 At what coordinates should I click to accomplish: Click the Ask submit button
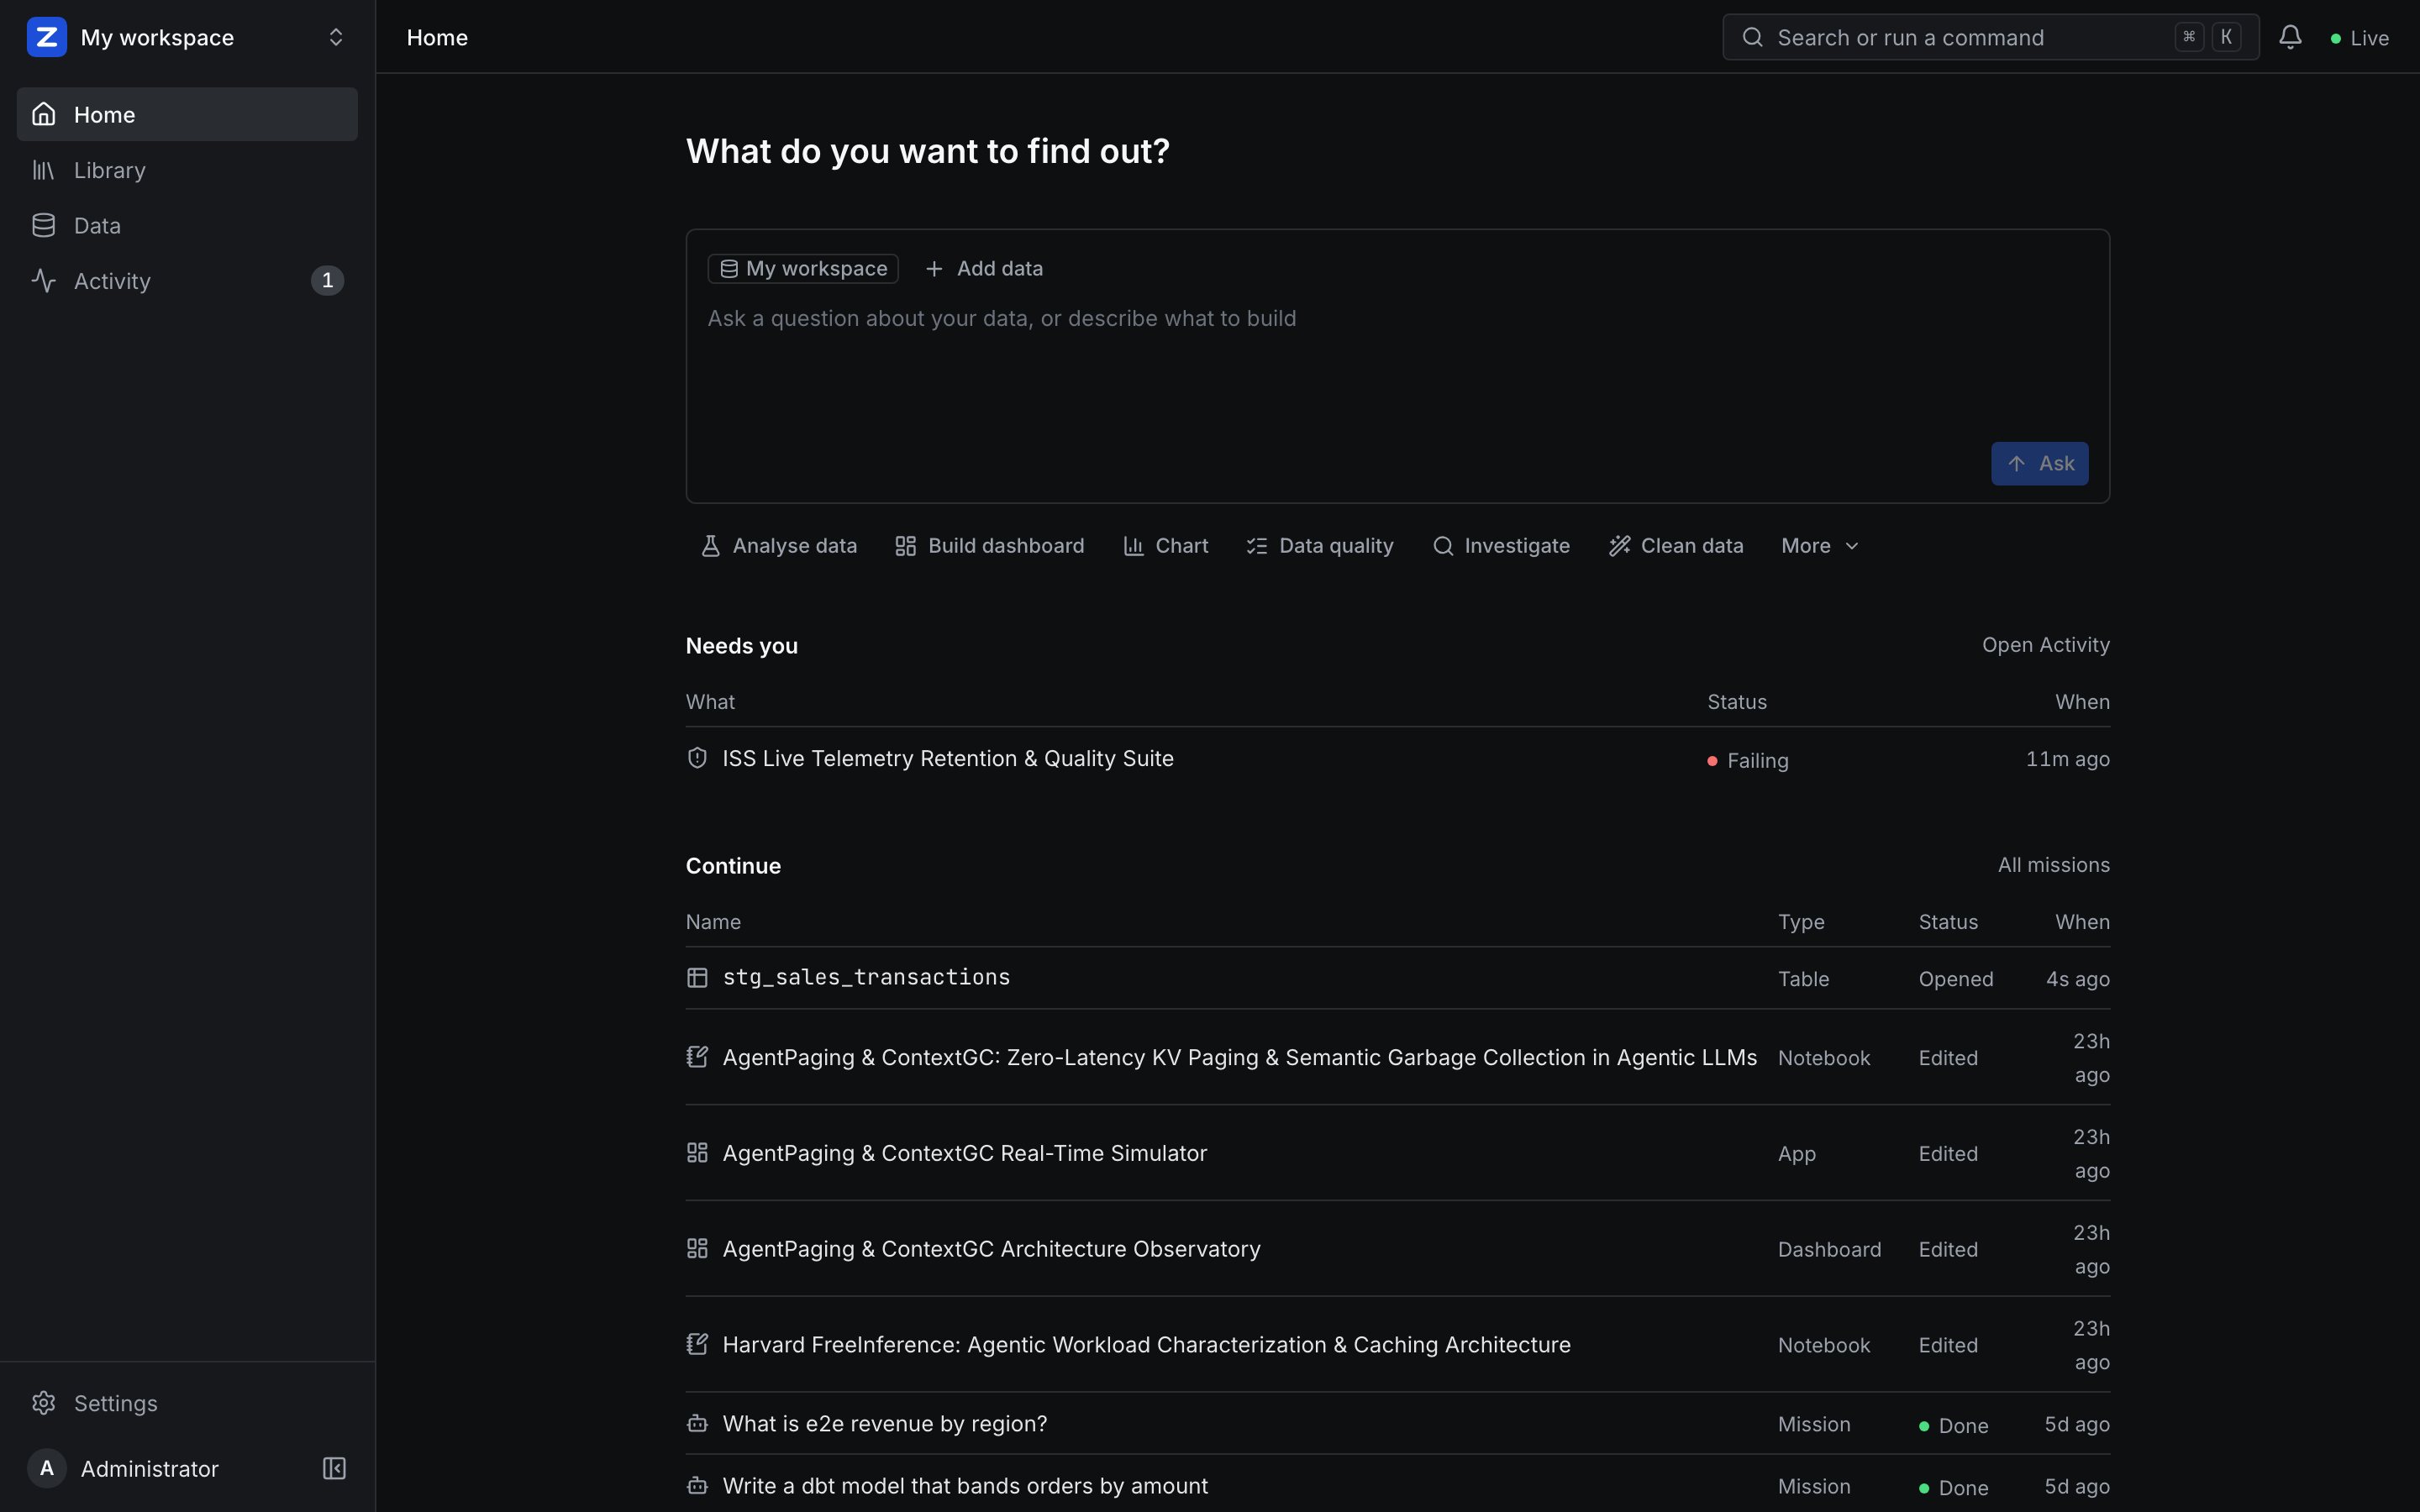(2039, 463)
